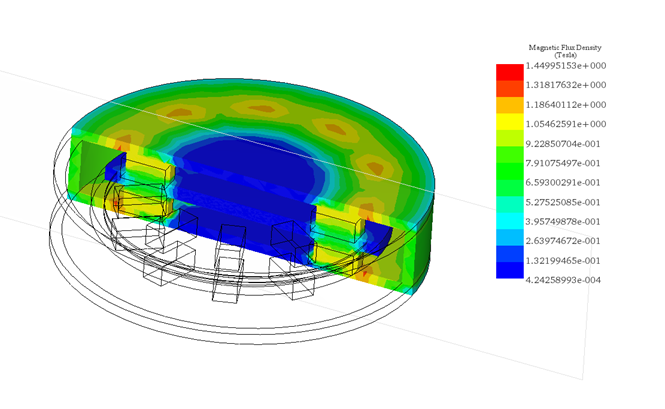Click the red swatch atop the legend
665x409 pixels.
(x=509, y=73)
